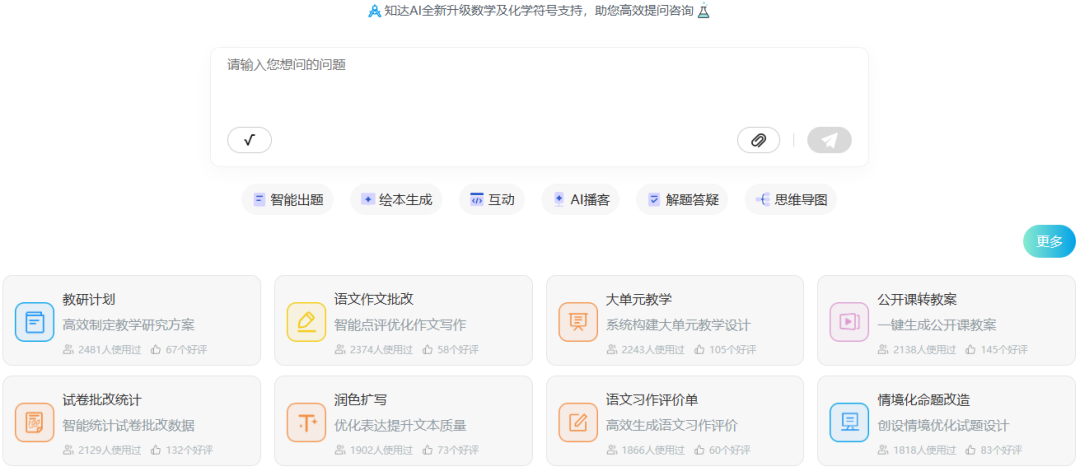Click the 绘本生成 chip sparkle icon
This screenshot has height=476, width=1080.
pyautogui.click(x=368, y=200)
